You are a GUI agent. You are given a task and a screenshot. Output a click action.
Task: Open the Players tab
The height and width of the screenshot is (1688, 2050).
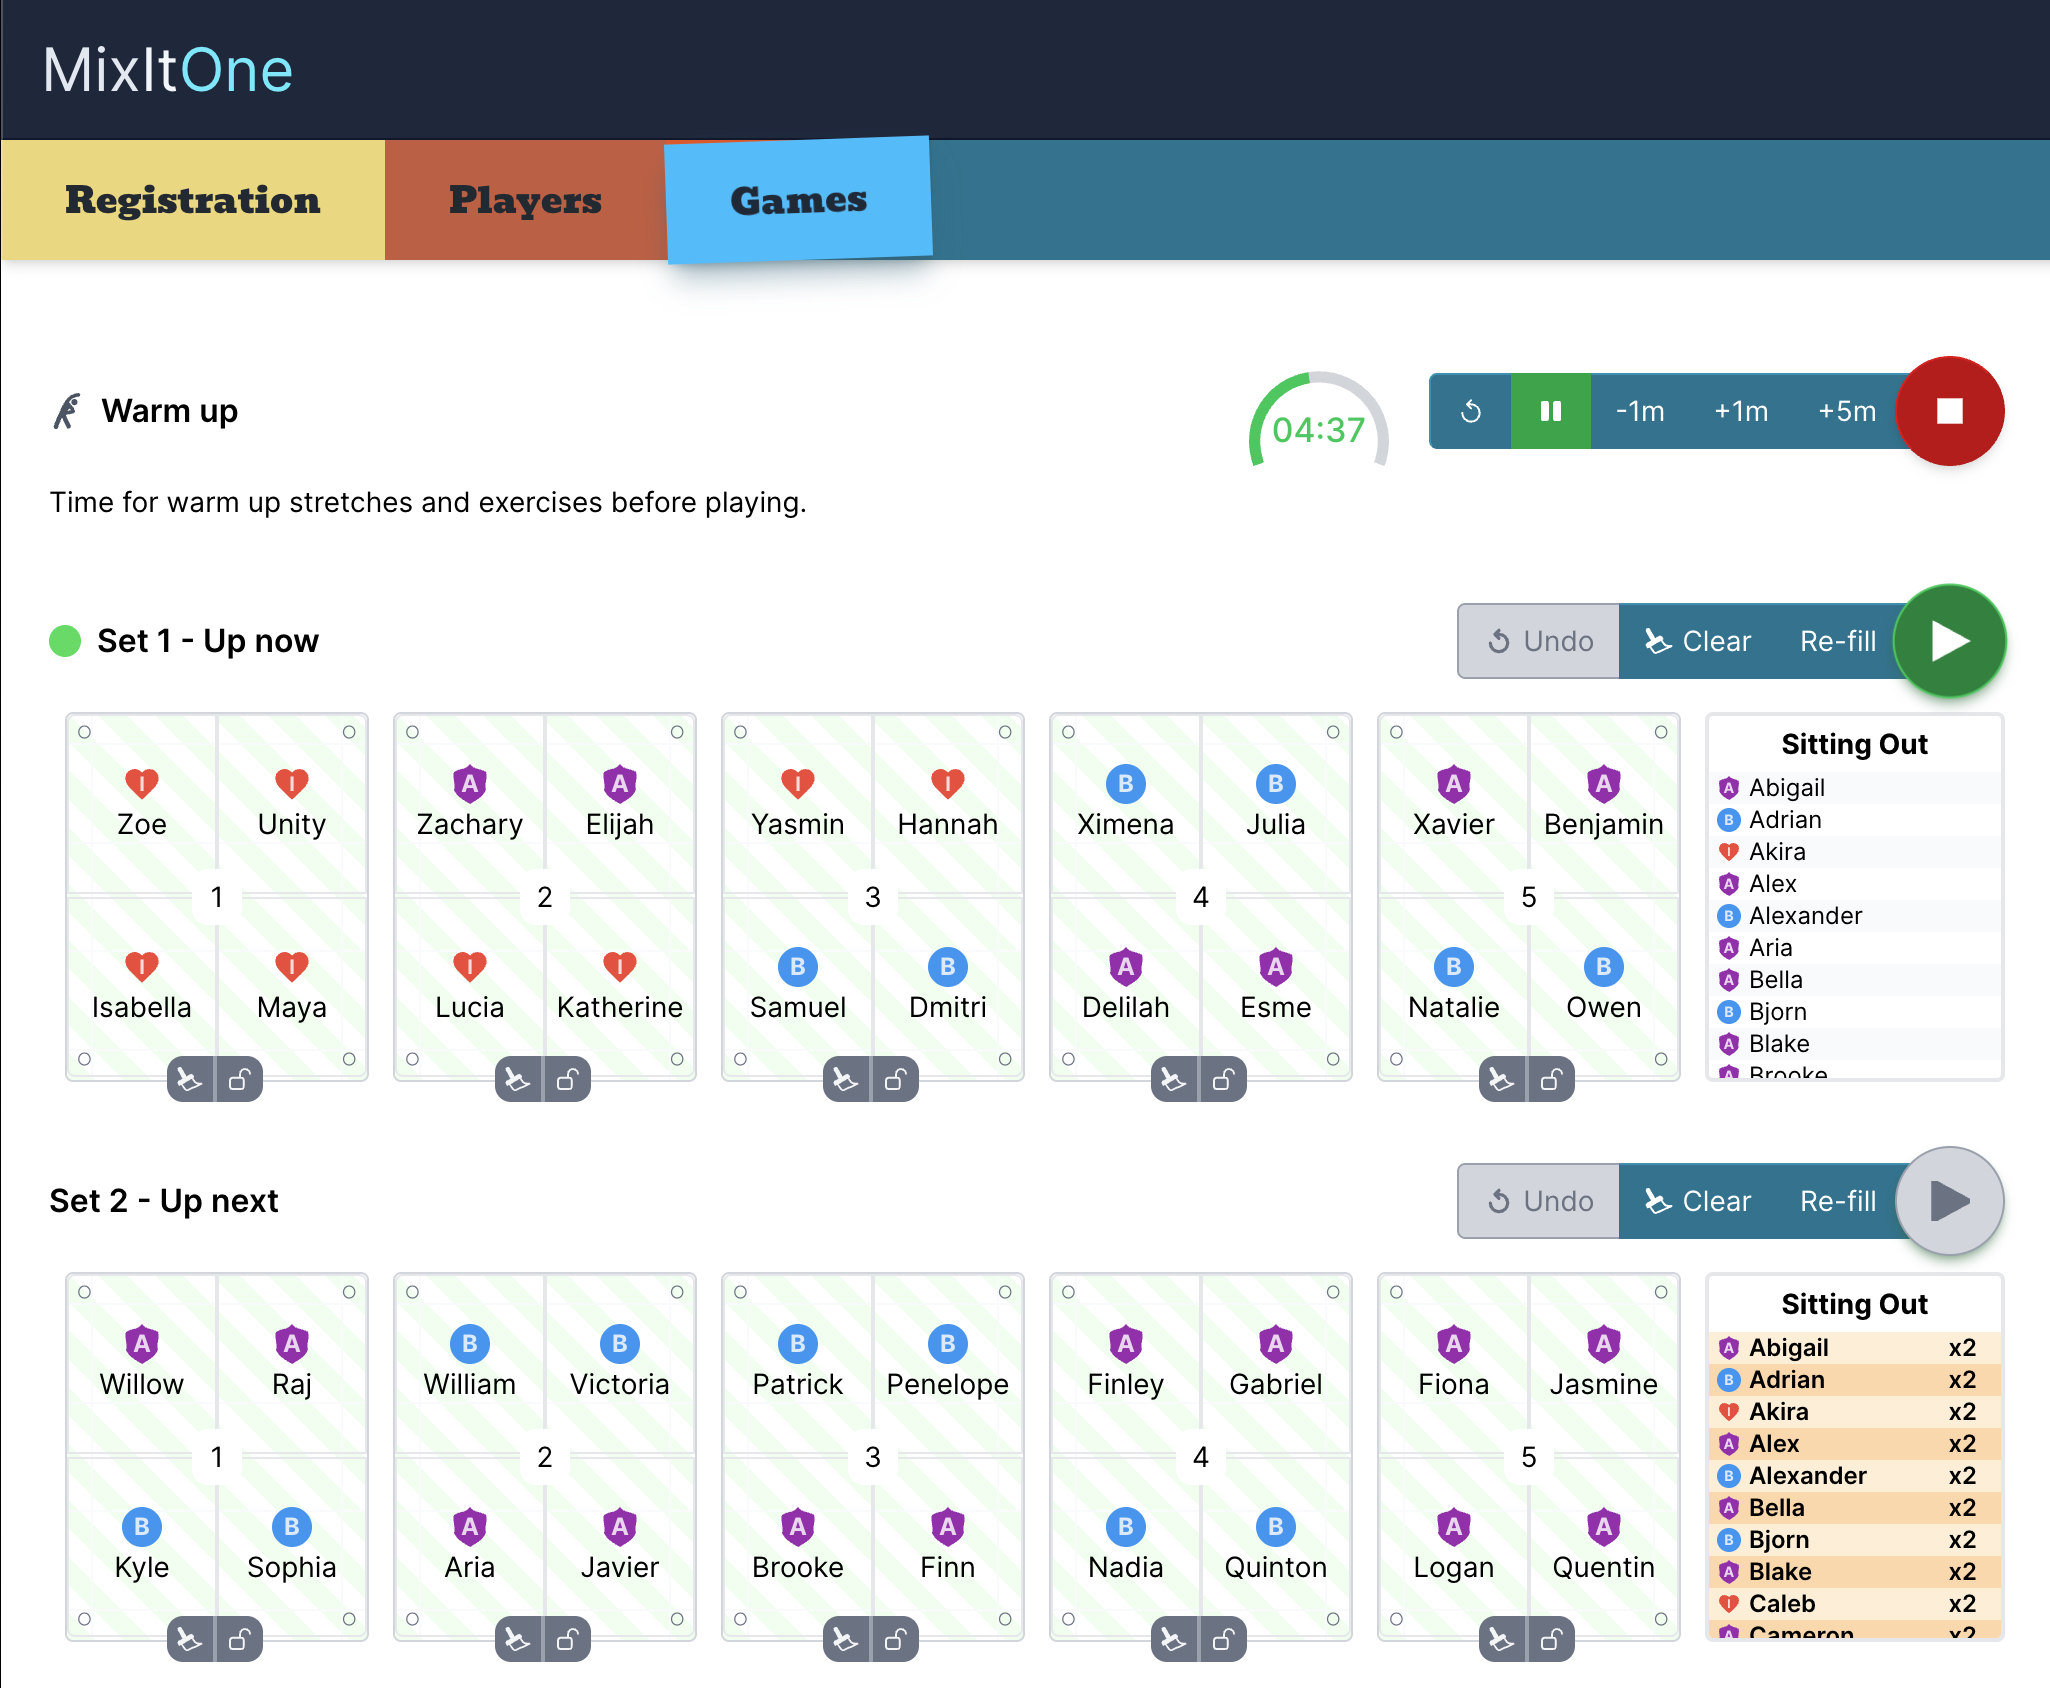(x=525, y=200)
